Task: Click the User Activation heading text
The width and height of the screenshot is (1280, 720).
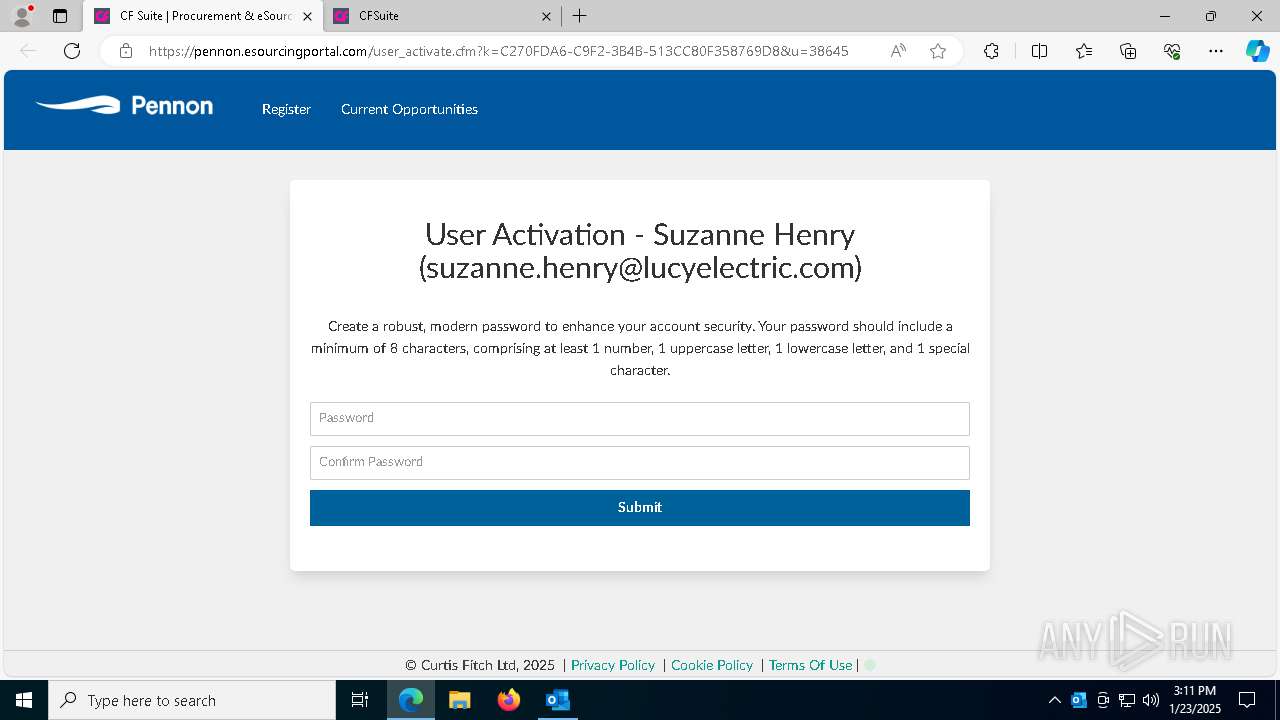Action: [640, 250]
